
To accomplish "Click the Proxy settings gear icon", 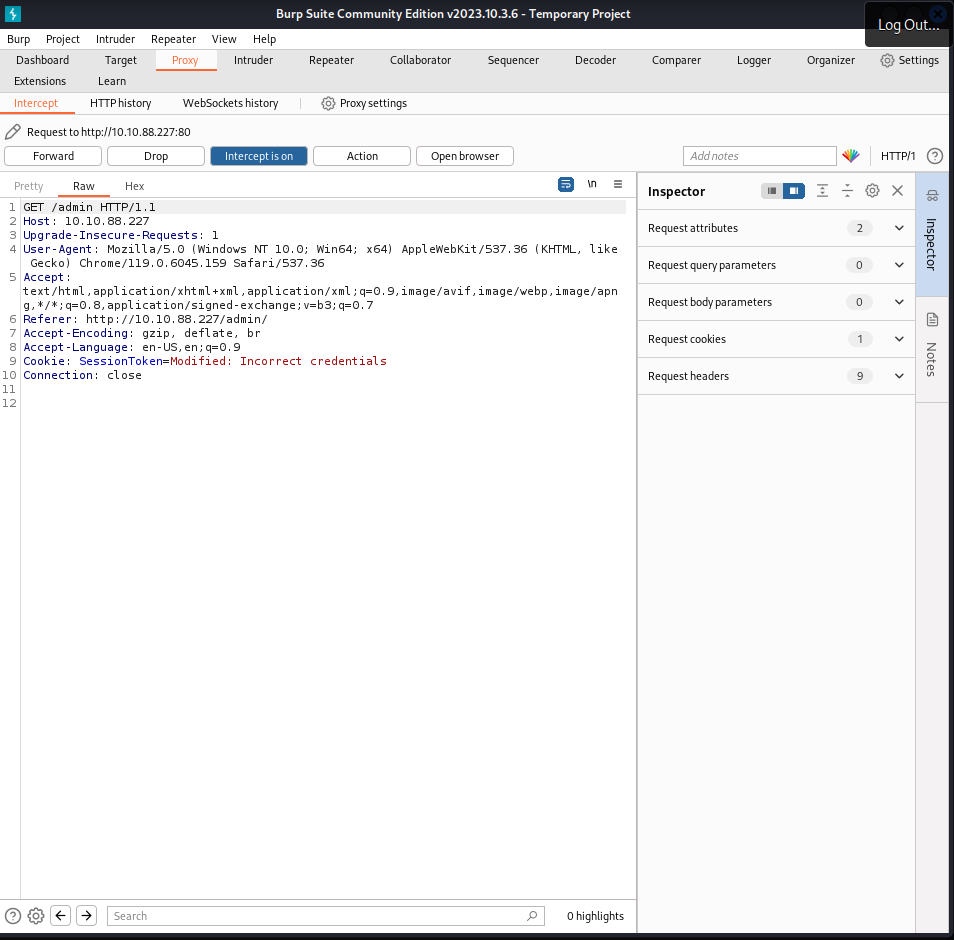I will [x=328, y=103].
